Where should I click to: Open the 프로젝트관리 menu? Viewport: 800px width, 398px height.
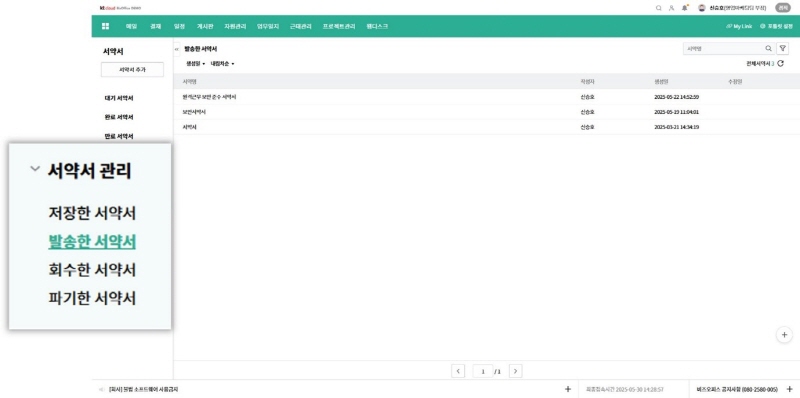pos(339,26)
